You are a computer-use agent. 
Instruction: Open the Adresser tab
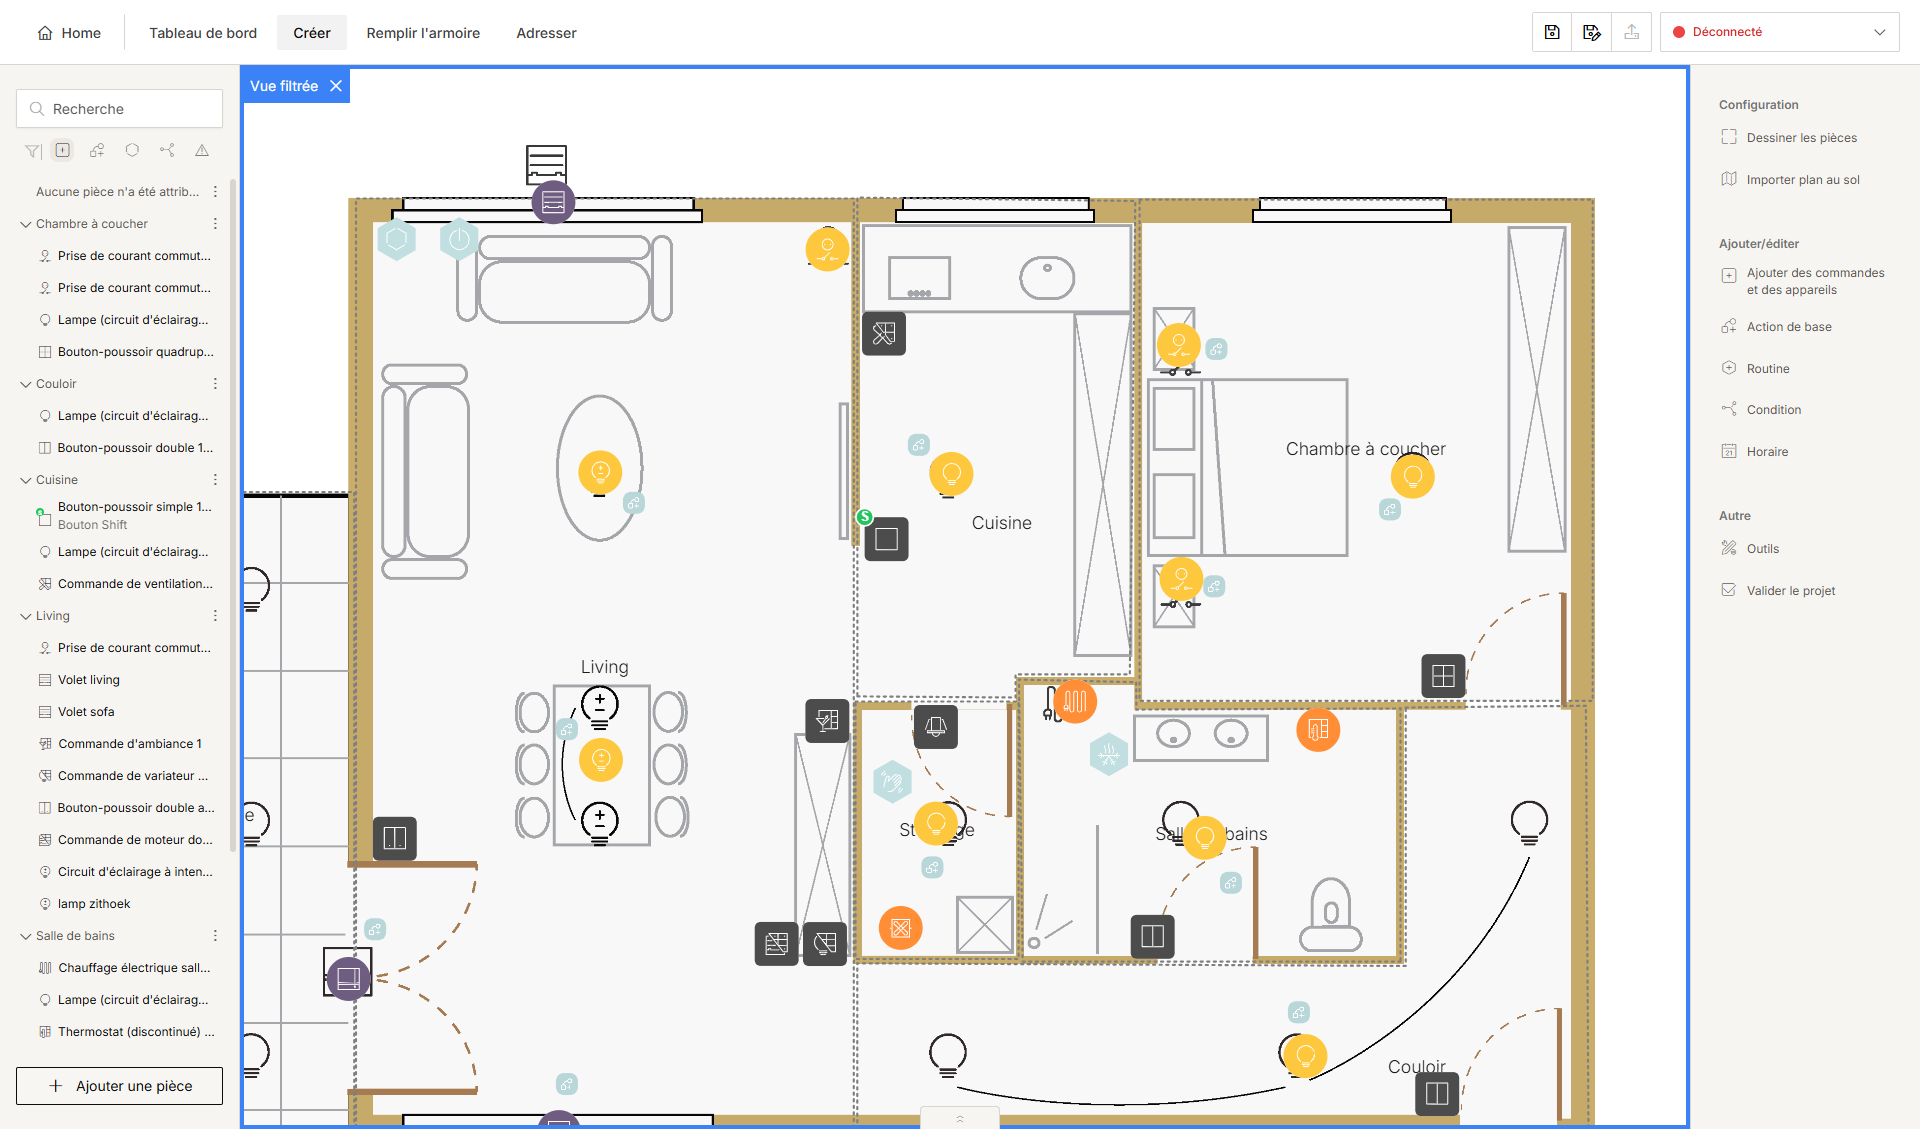click(x=546, y=33)
